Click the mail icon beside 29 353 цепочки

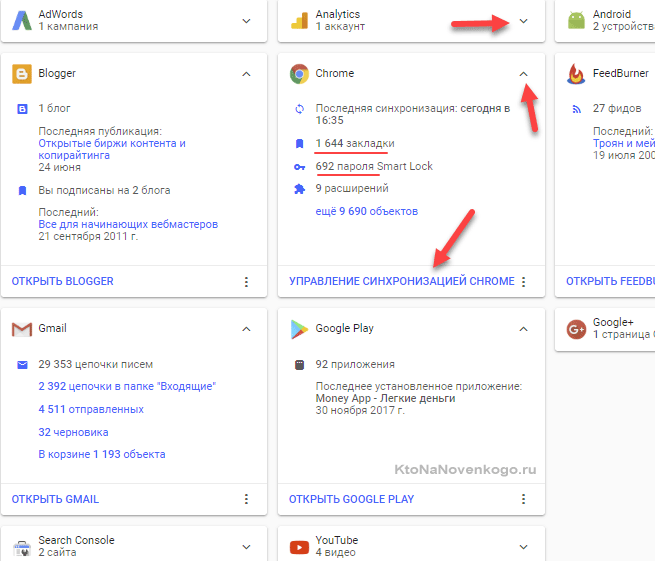click(x=22, y=365)
